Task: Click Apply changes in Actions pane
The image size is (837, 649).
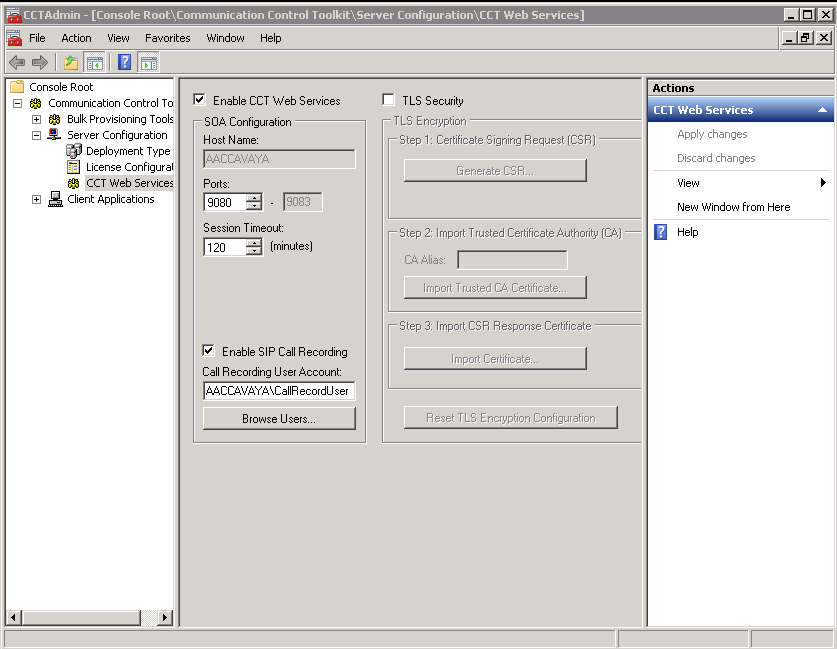Action: pos(712,134)
